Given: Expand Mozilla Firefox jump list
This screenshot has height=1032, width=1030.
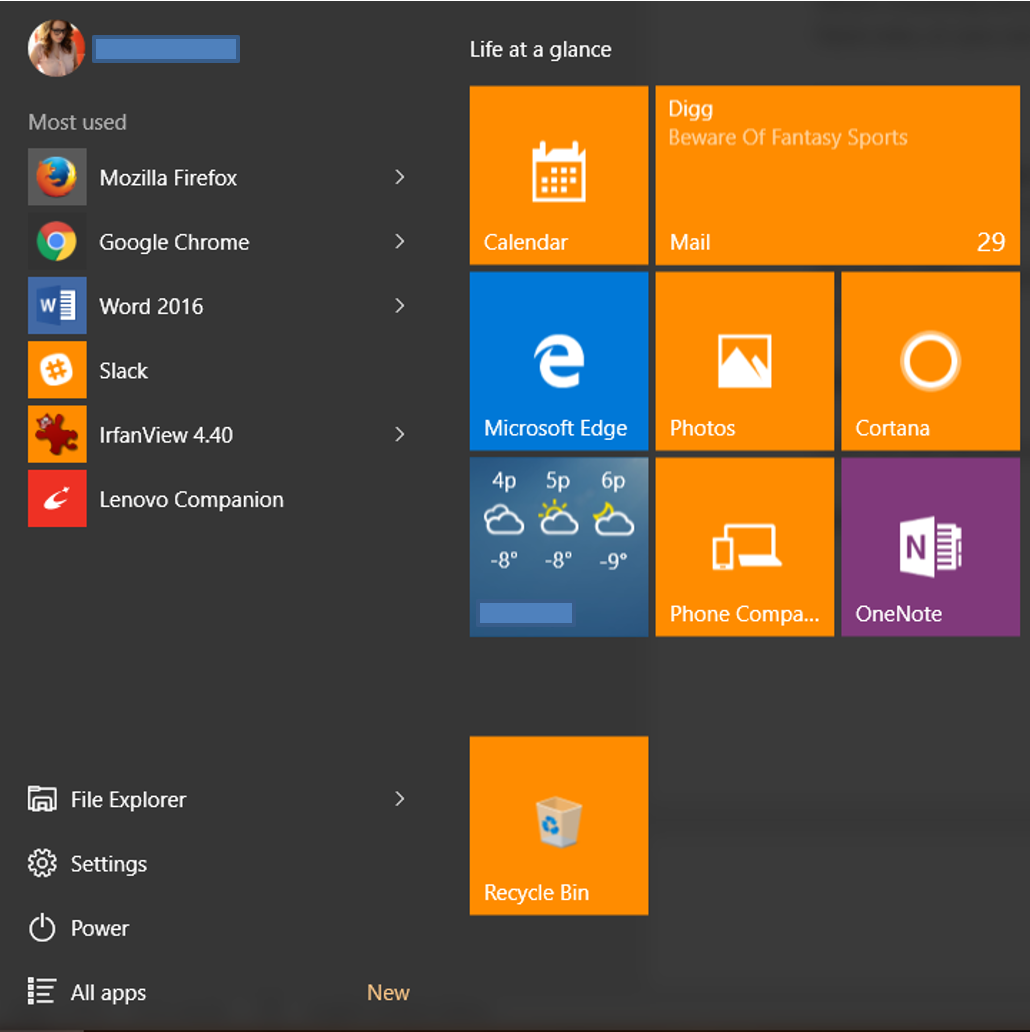Looking at the screenshot, I should click(x=400, y=177).
